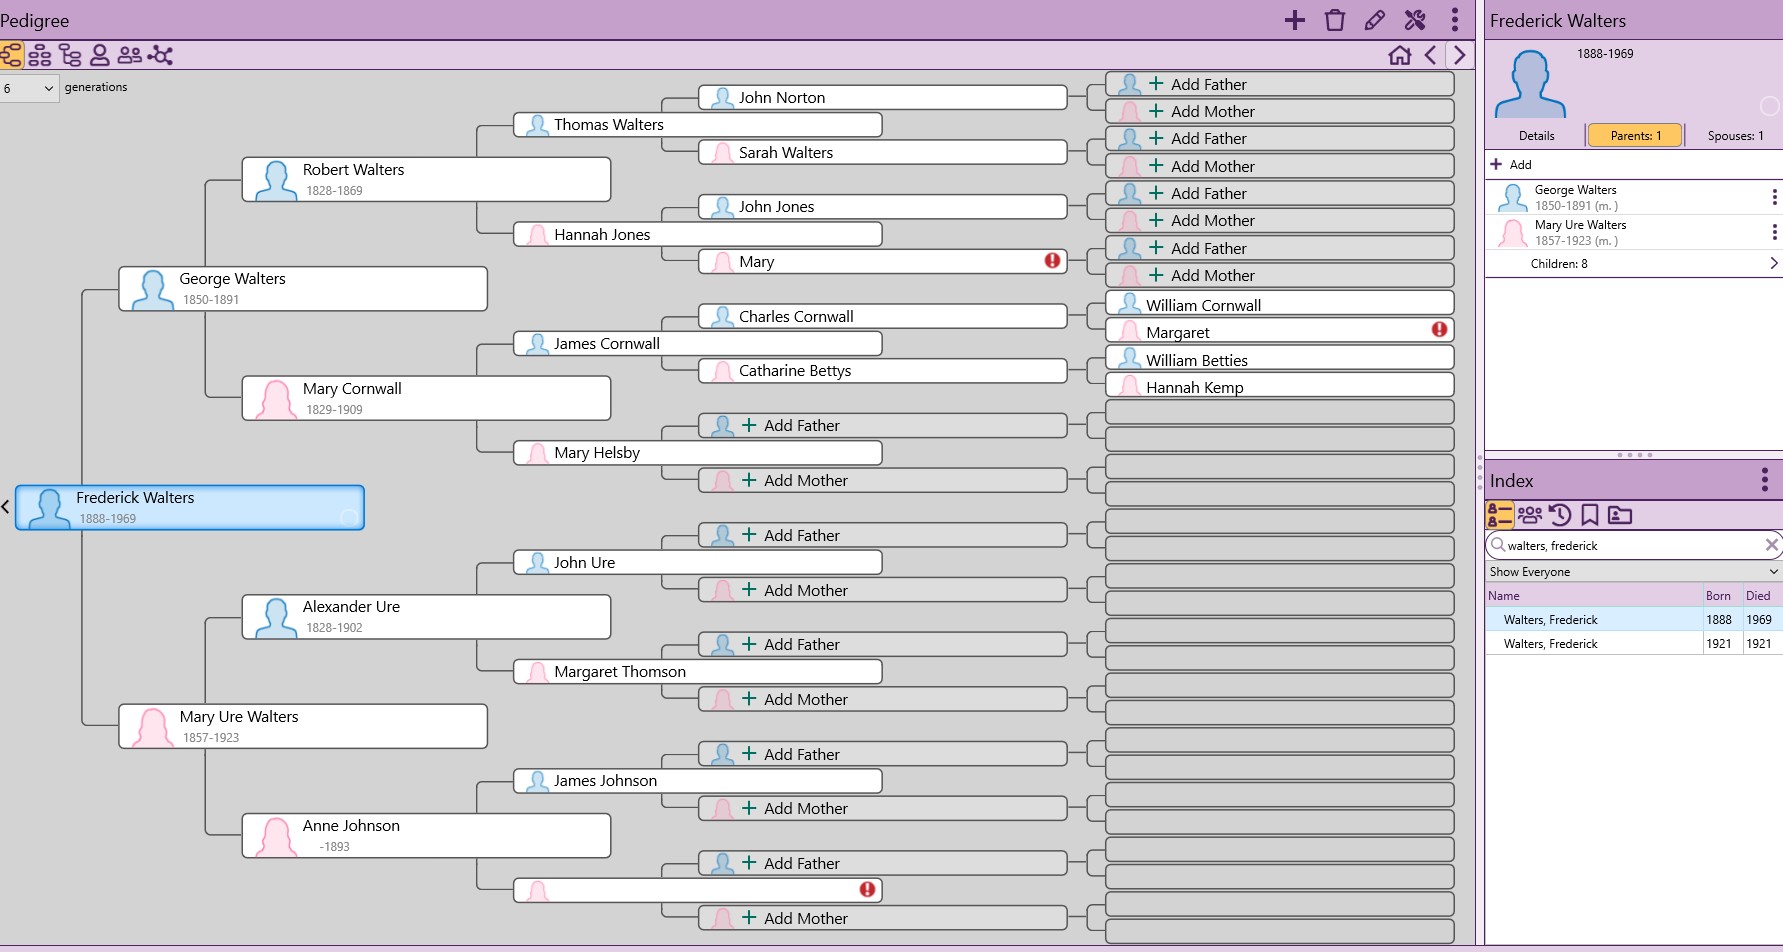The image size is (1783, 952).
Task: Open the Groups icon in the Index toolbar
Action: click(1530, 515)
